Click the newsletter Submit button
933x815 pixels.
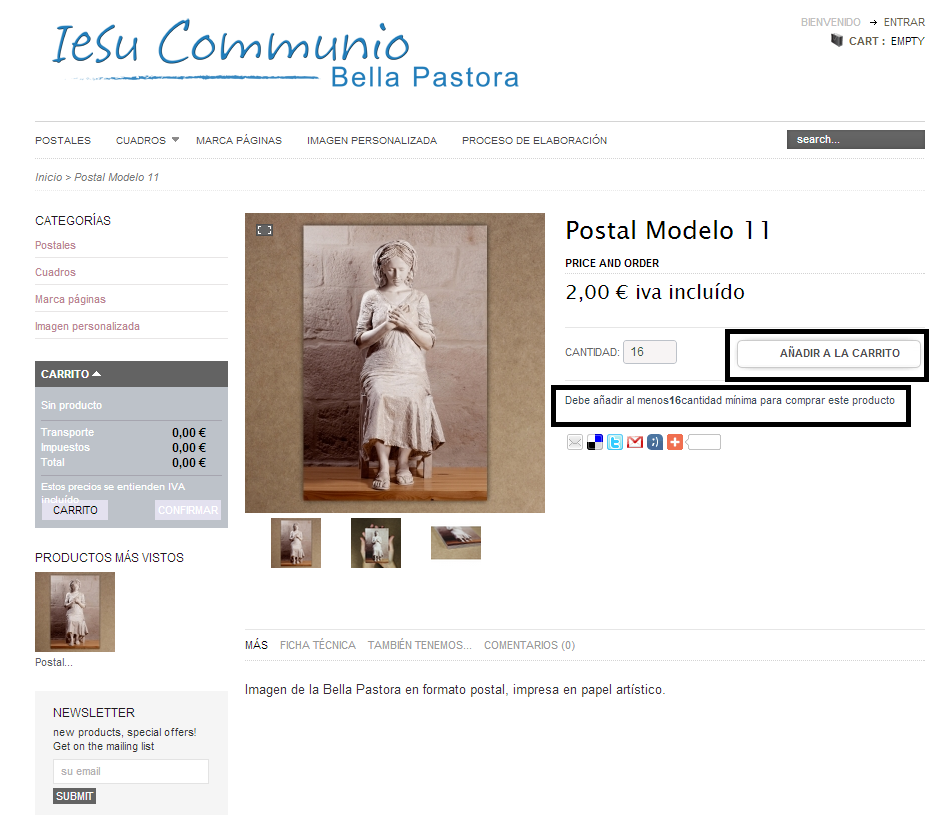pyautogui.click(x=74, y=796)
